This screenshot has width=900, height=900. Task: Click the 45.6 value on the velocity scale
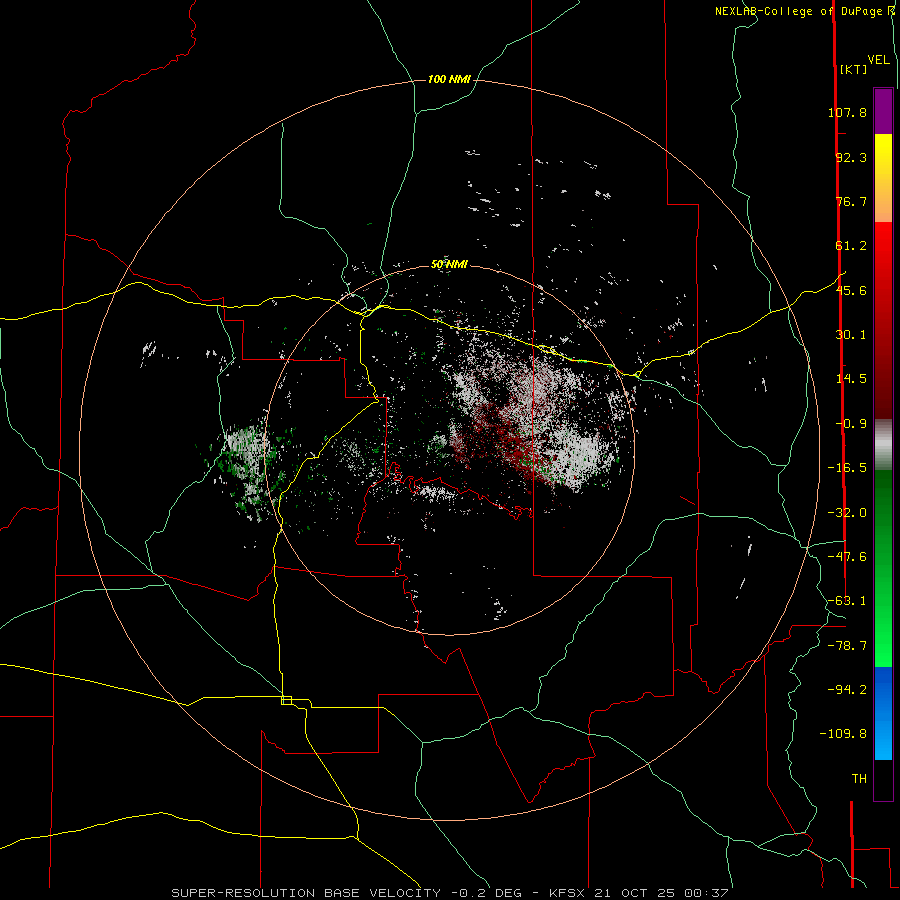(x=851, y=290)
